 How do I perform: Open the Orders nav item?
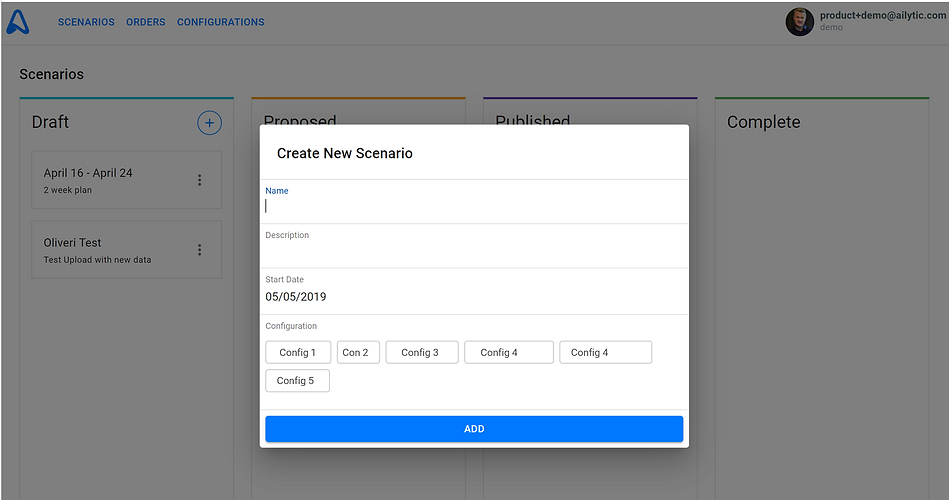coord(146,22)
